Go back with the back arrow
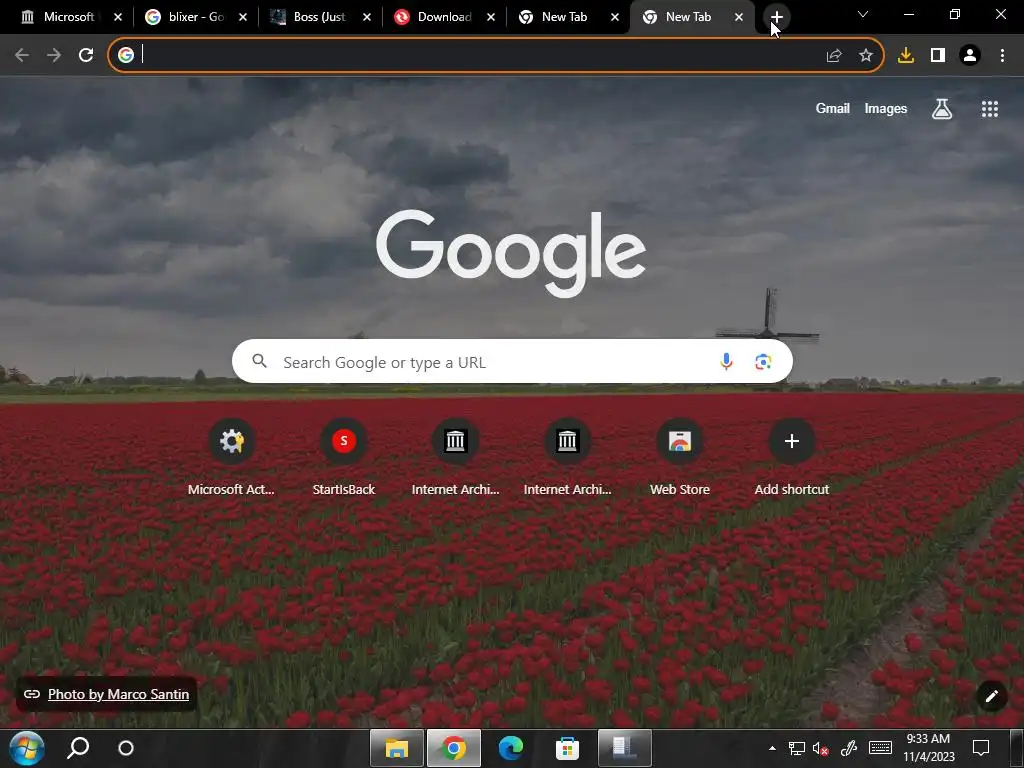The height and width of the screenshot is (768, 1024). coord(22,56)
